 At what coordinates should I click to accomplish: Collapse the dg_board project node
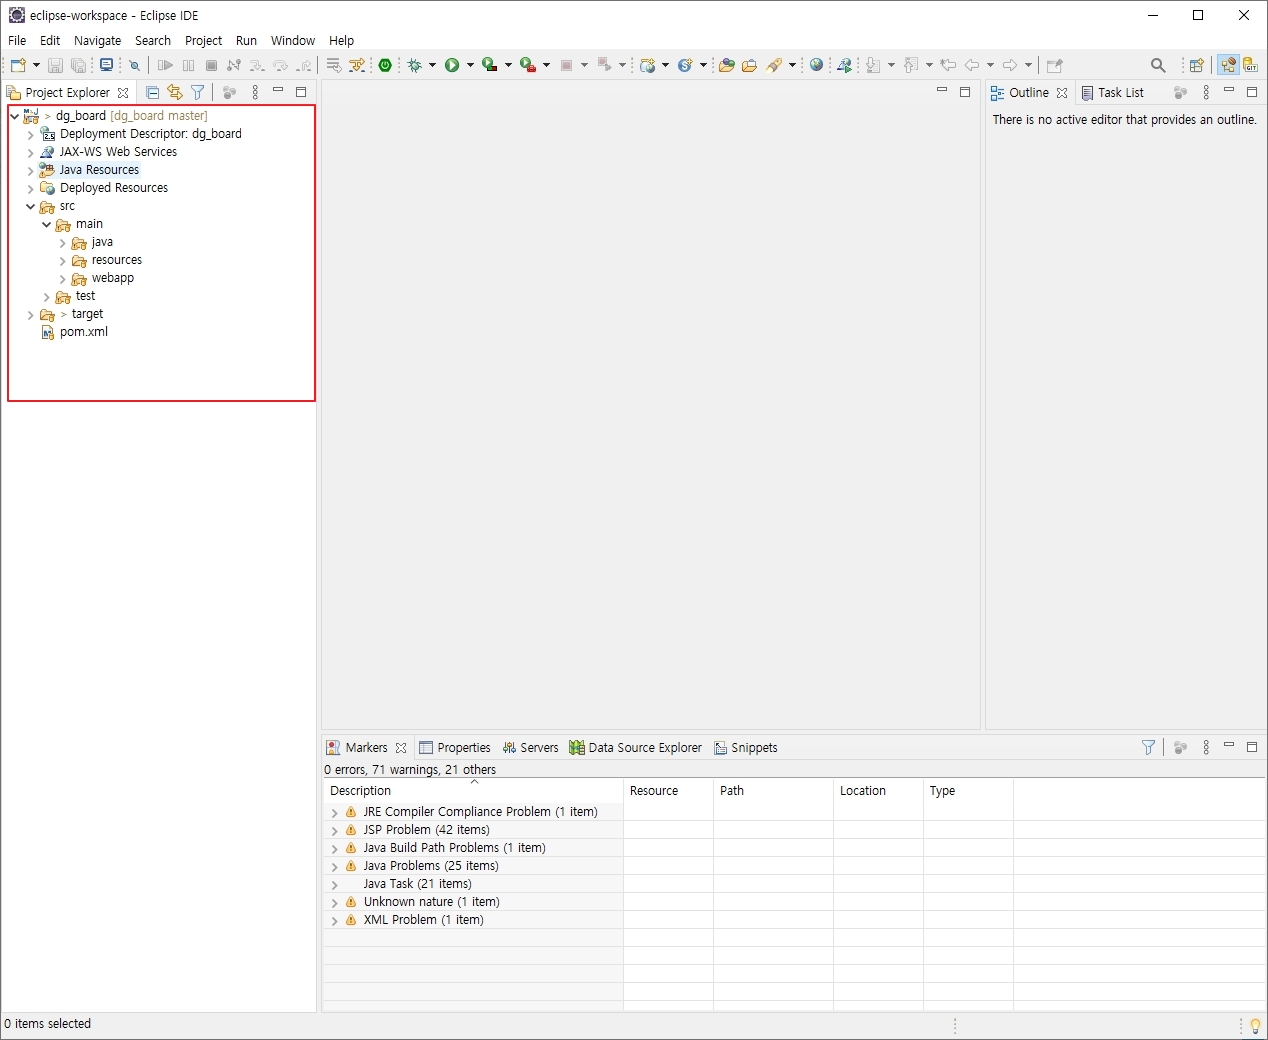[x=15, y=116]
